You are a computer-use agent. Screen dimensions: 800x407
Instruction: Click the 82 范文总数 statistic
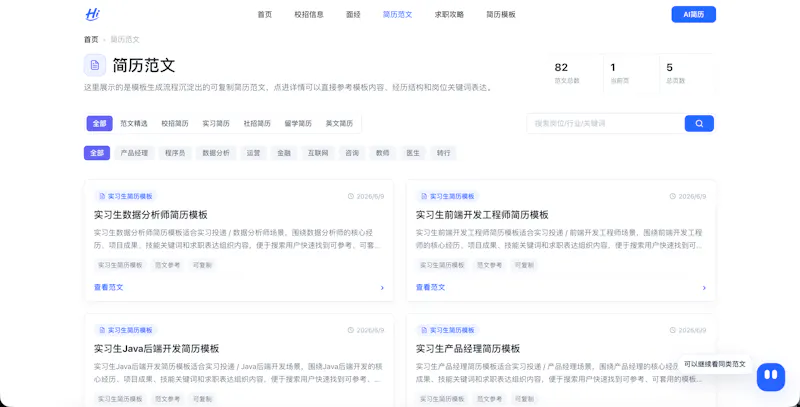[x=575, y=73]
